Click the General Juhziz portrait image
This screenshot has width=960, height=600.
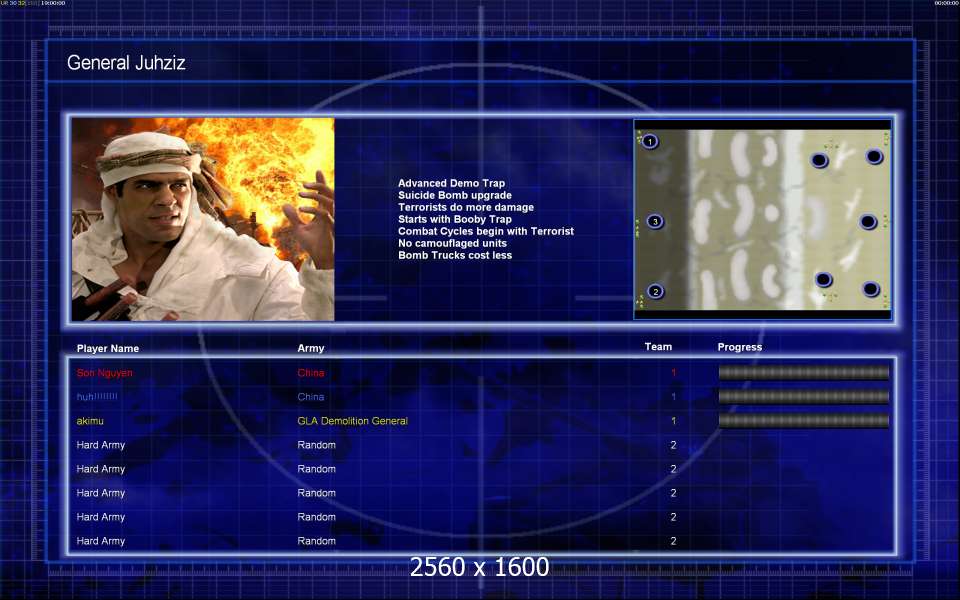(x=203, y=219)
